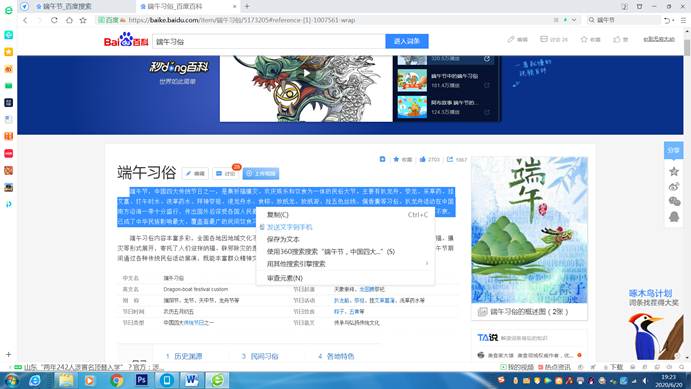Launch Photoshop from the taskbar

point(141,380)
